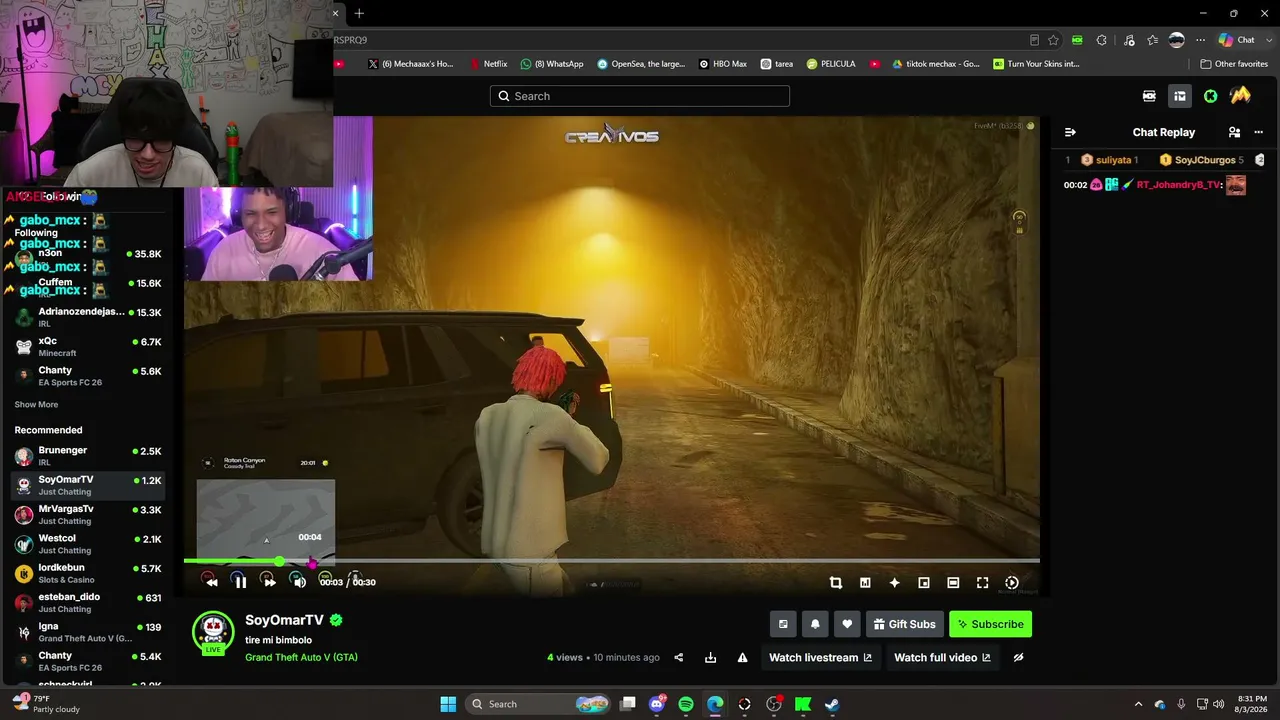Click the green Subscribe button
This screenshot has width=1280, height=720.
990,624
